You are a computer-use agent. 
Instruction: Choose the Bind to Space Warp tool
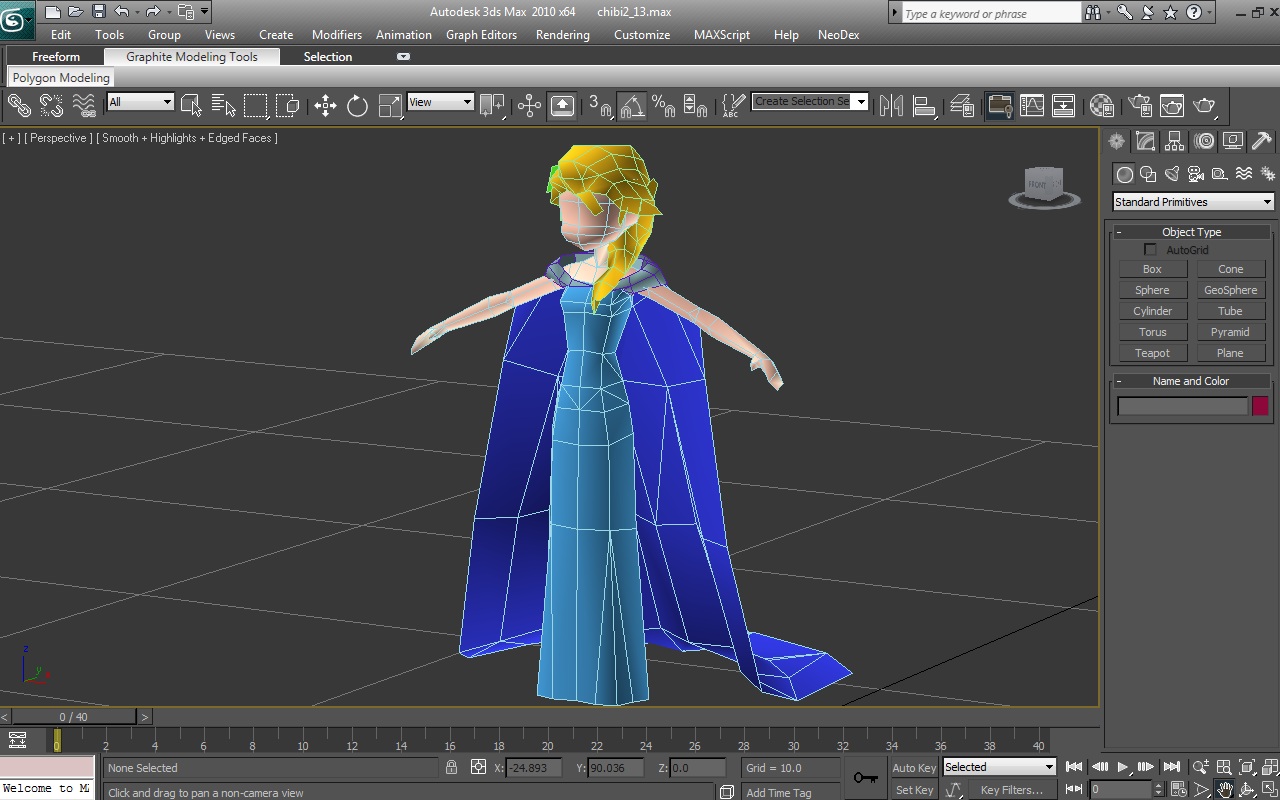(84, 105)
